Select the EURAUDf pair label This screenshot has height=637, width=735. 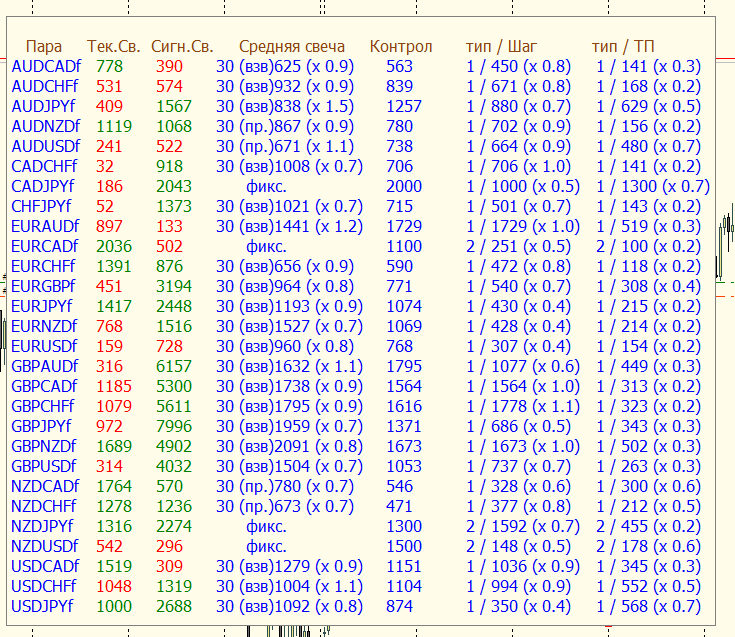pos(45,226)
